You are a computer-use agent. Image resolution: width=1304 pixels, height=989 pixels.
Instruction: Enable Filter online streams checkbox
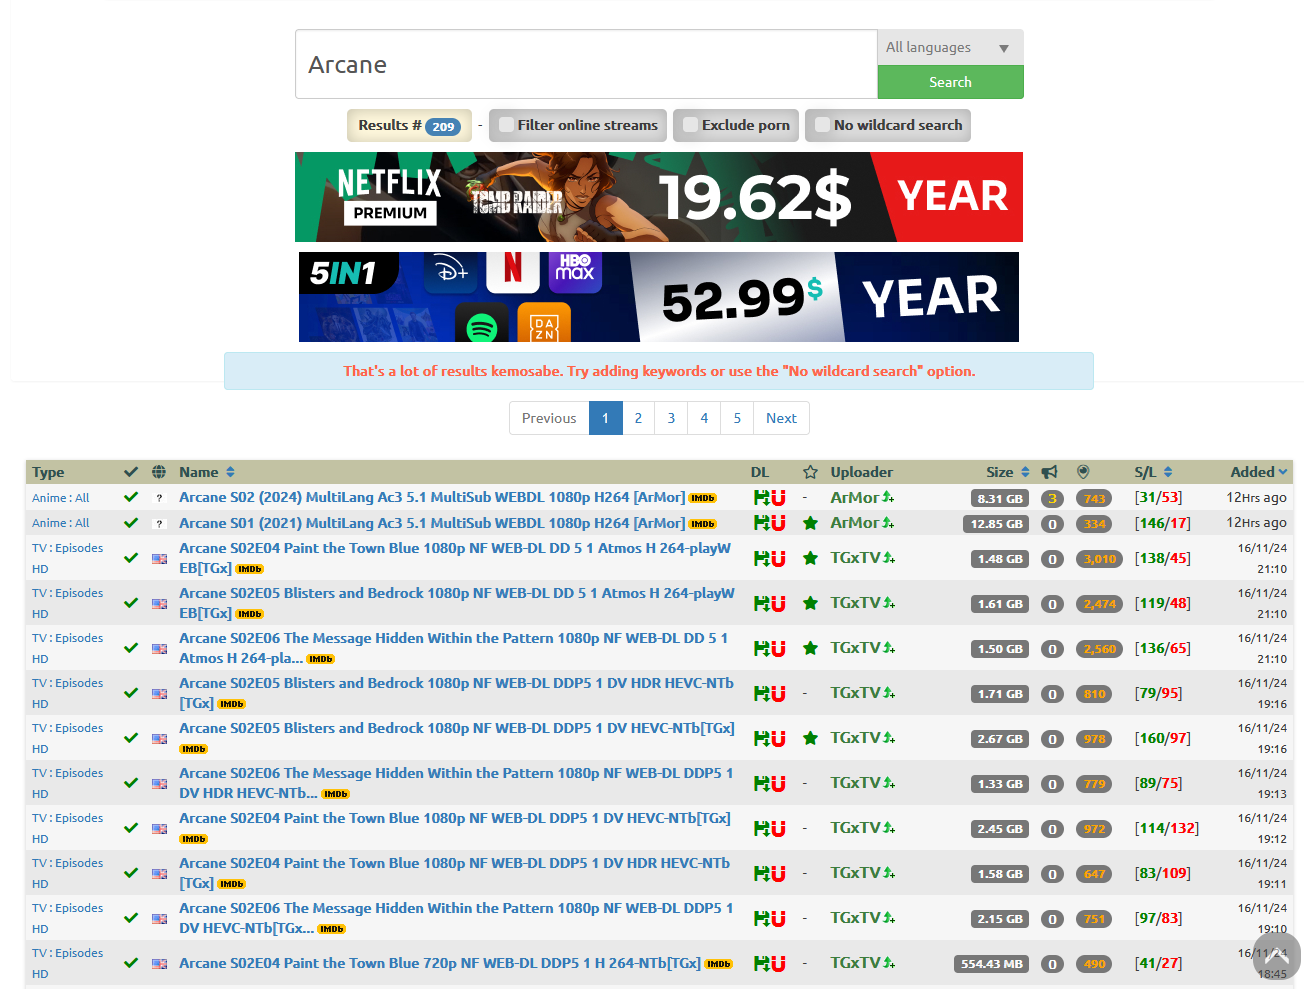pos(507,125)
